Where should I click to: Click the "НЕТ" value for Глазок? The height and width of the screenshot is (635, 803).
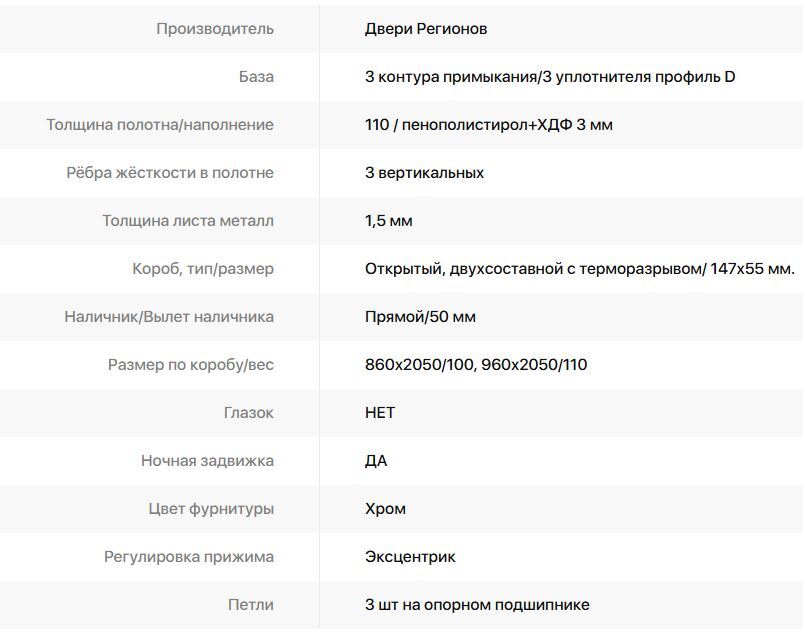(x=380, y=413)
